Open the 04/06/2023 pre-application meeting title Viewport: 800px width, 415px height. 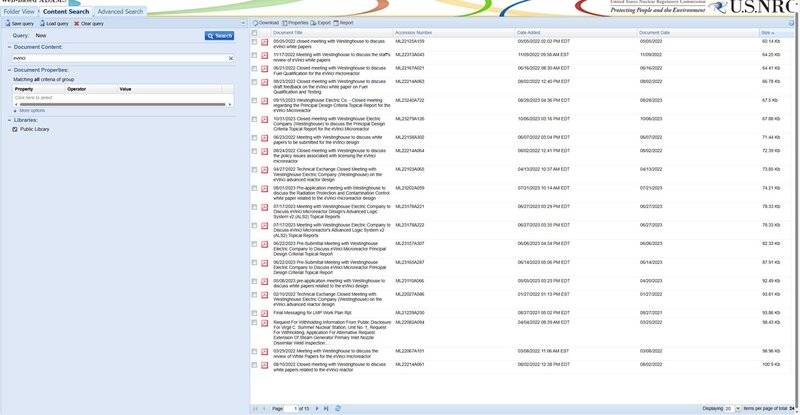[329, 283]
